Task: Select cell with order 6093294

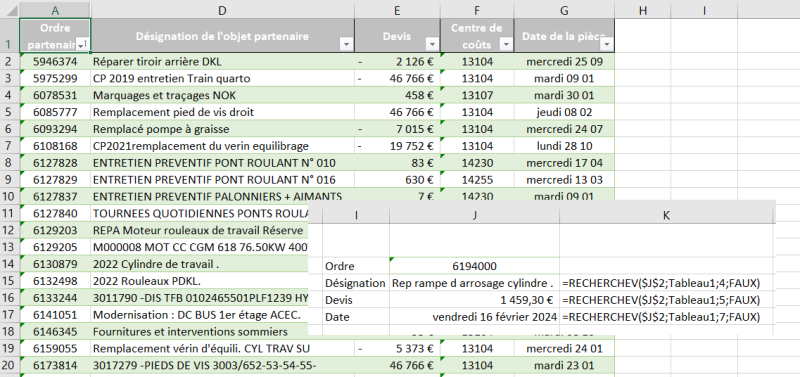Action: (56, 129)
